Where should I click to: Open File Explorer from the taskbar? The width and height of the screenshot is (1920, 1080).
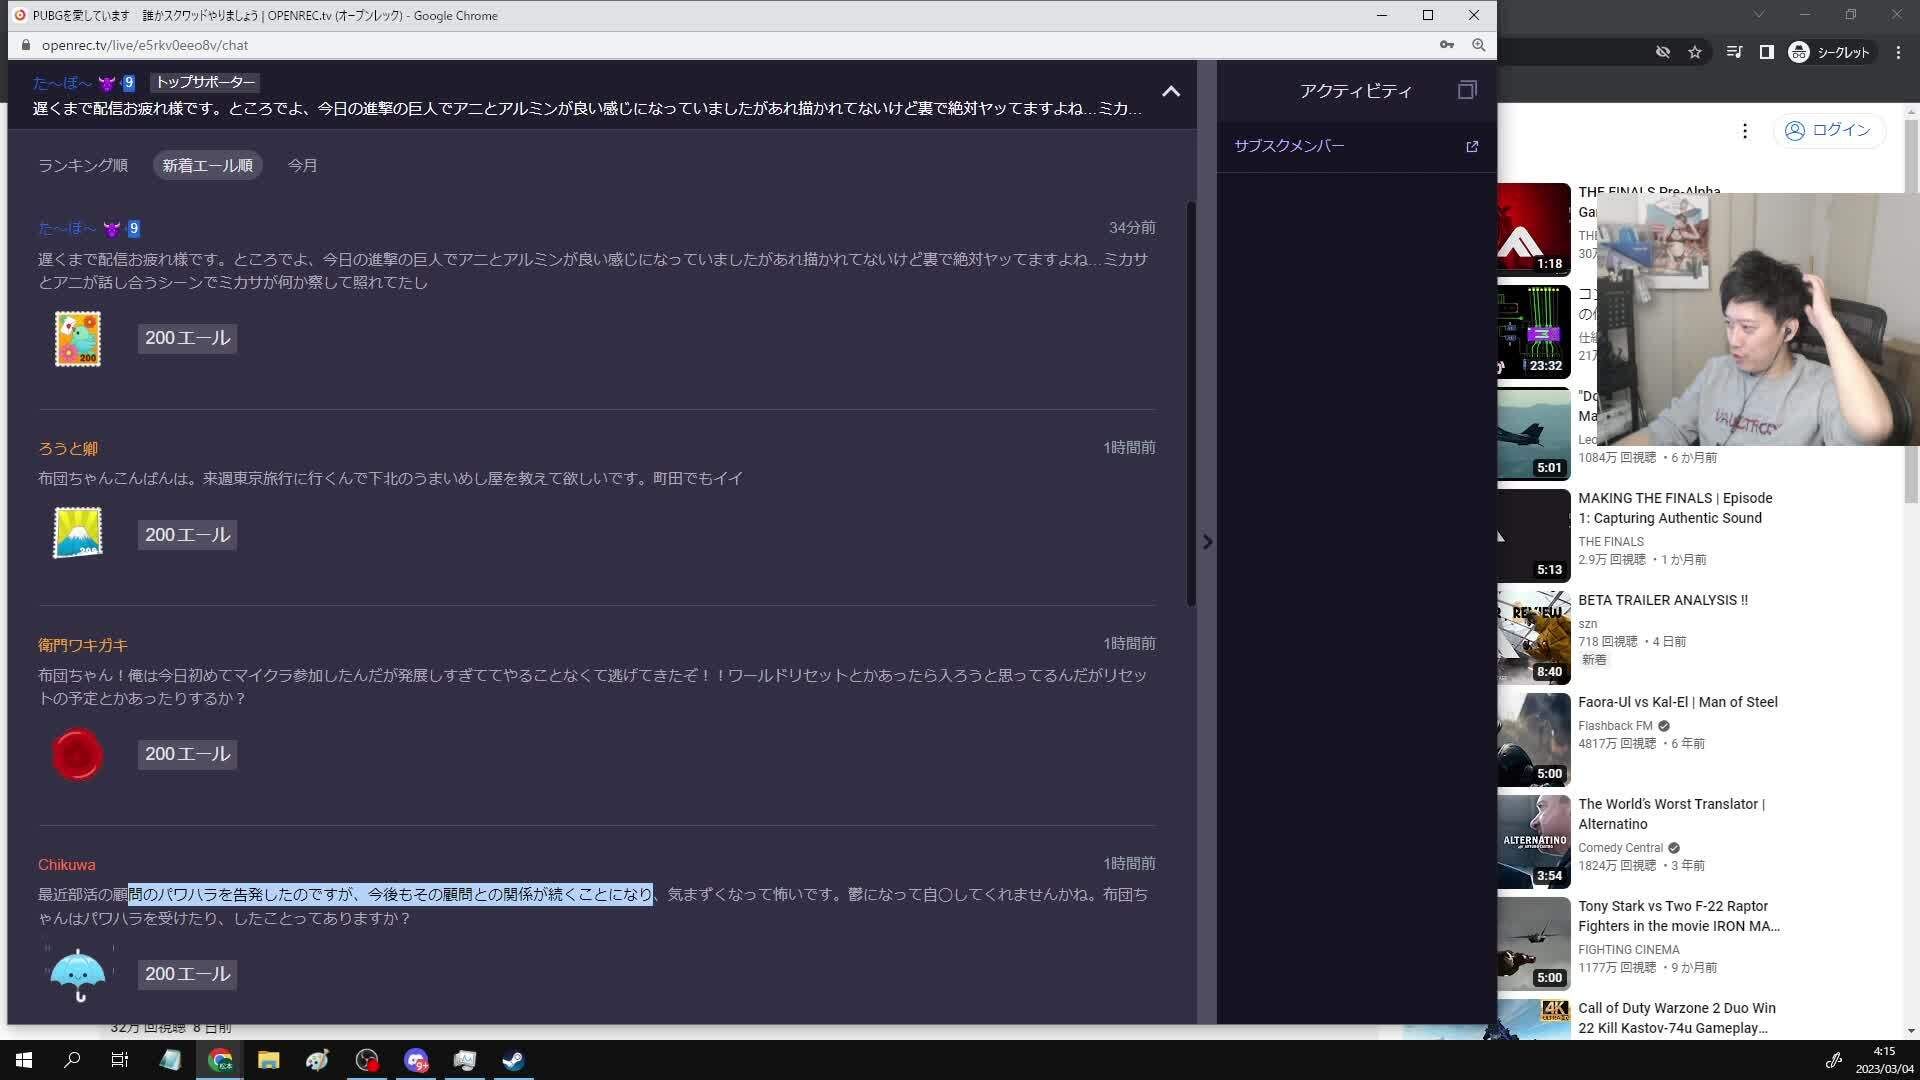[x=268, y=1060]
